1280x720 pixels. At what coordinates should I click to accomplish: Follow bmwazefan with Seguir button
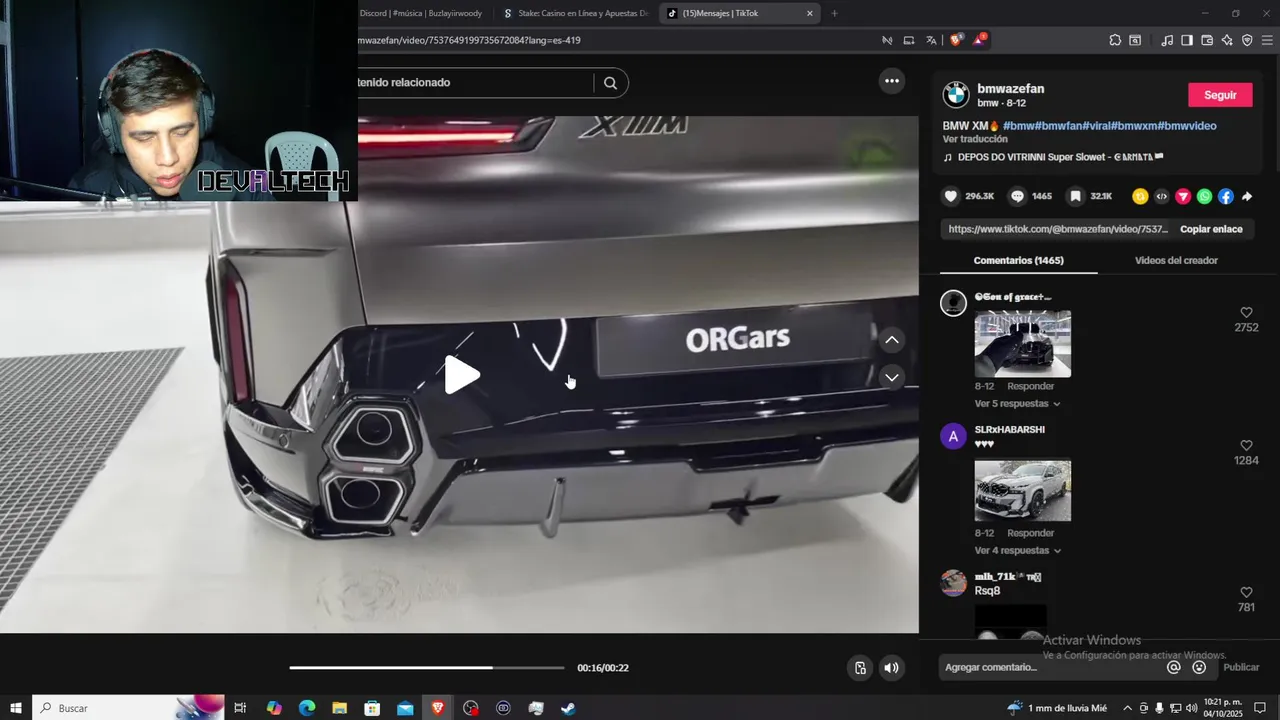coord(1220,95)
